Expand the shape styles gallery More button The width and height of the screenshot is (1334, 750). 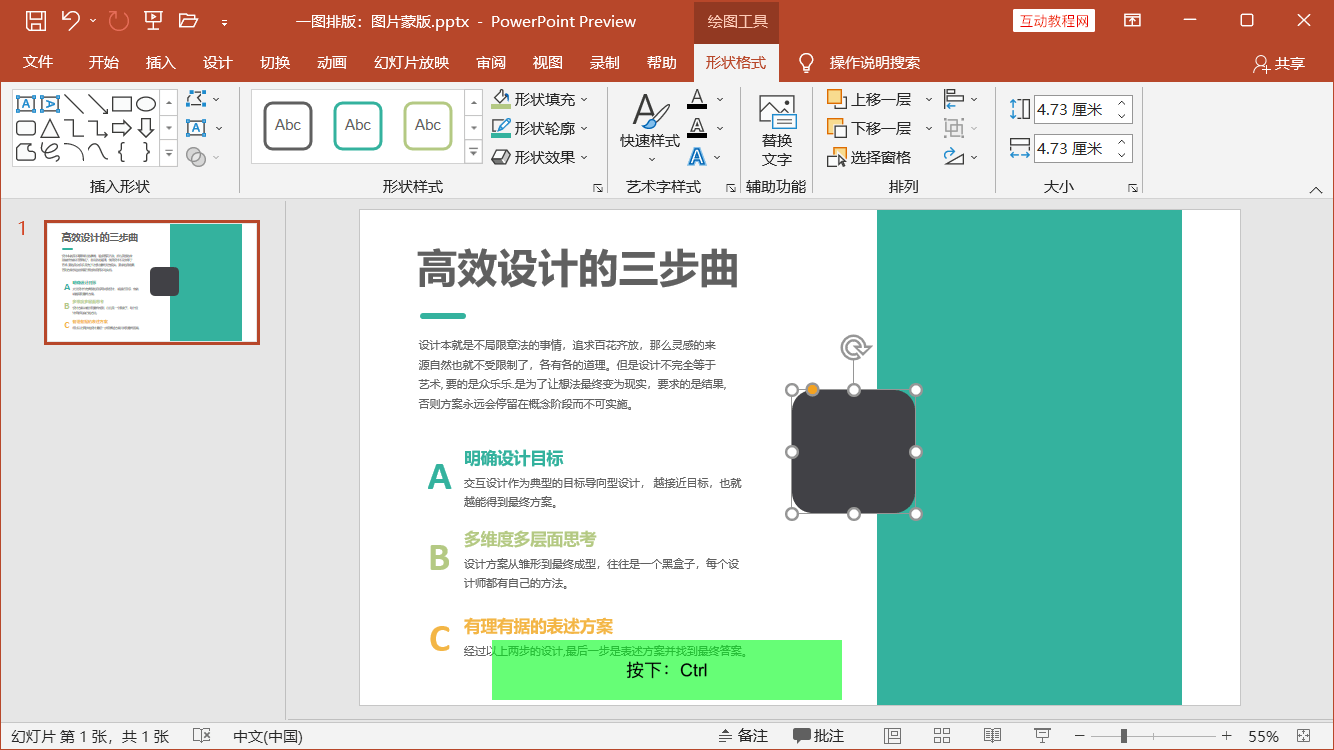[x=473, y=152]
